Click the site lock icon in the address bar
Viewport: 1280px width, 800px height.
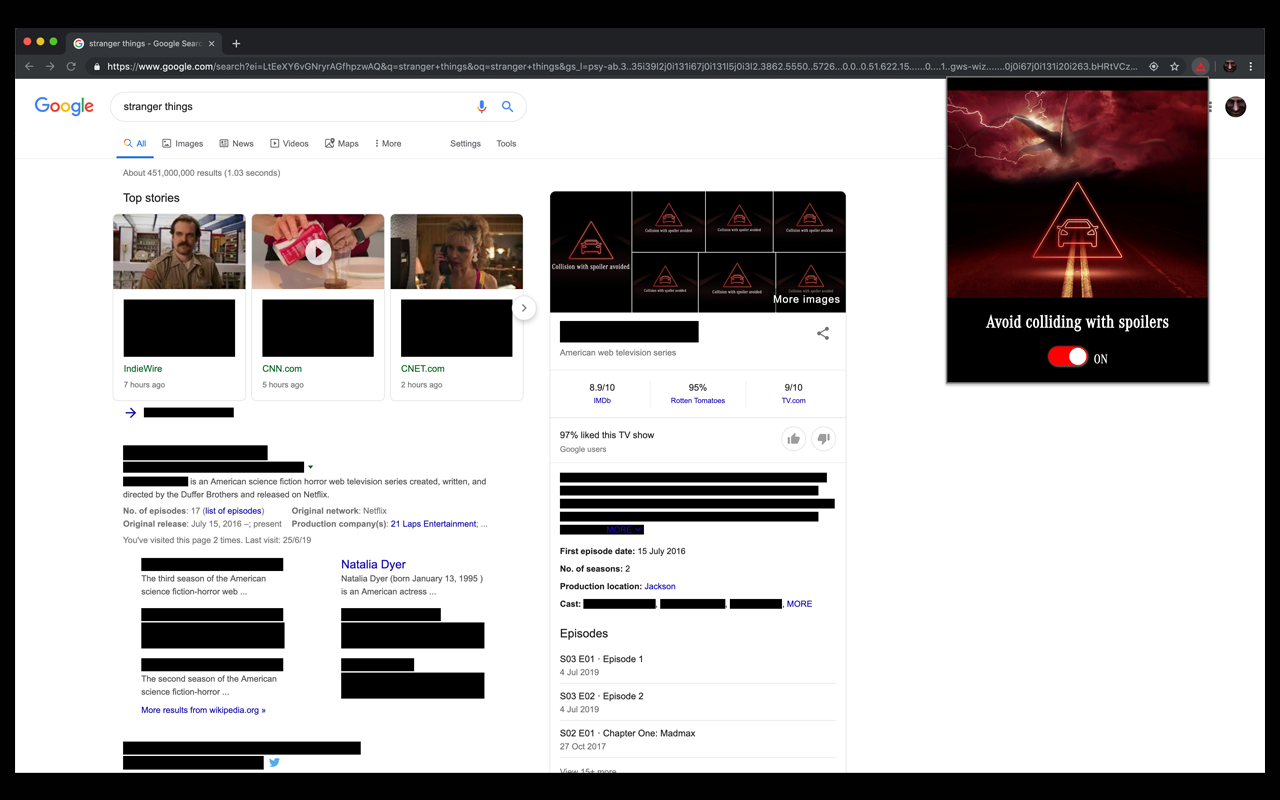97,67
